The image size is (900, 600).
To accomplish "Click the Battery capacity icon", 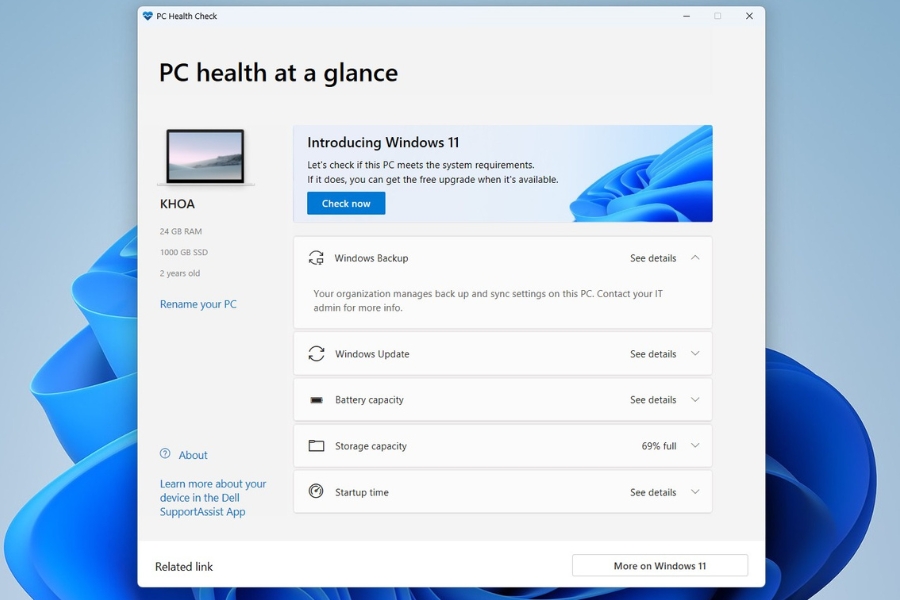I will (x=316, y=400).
